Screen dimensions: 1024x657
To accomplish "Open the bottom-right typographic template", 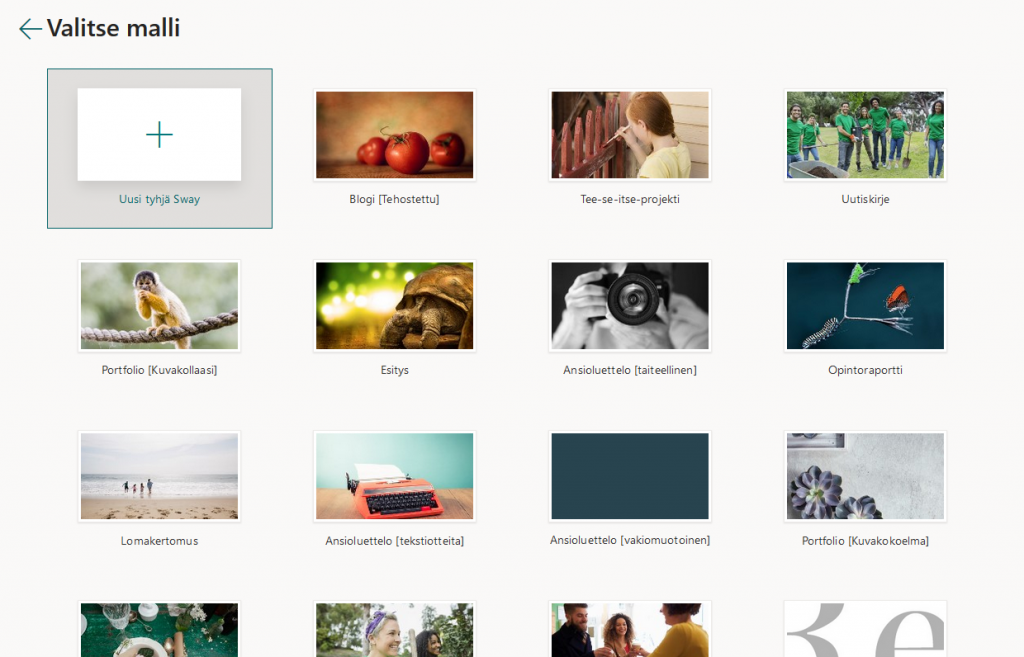I will point(864,630).
